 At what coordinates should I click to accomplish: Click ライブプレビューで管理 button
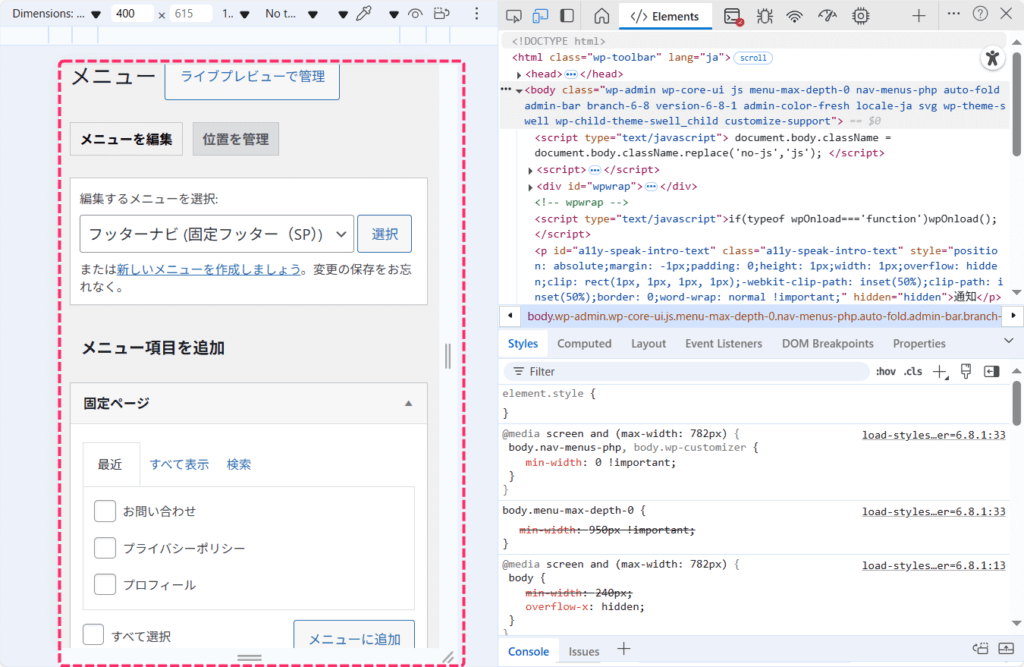click(x=252, y=79)
